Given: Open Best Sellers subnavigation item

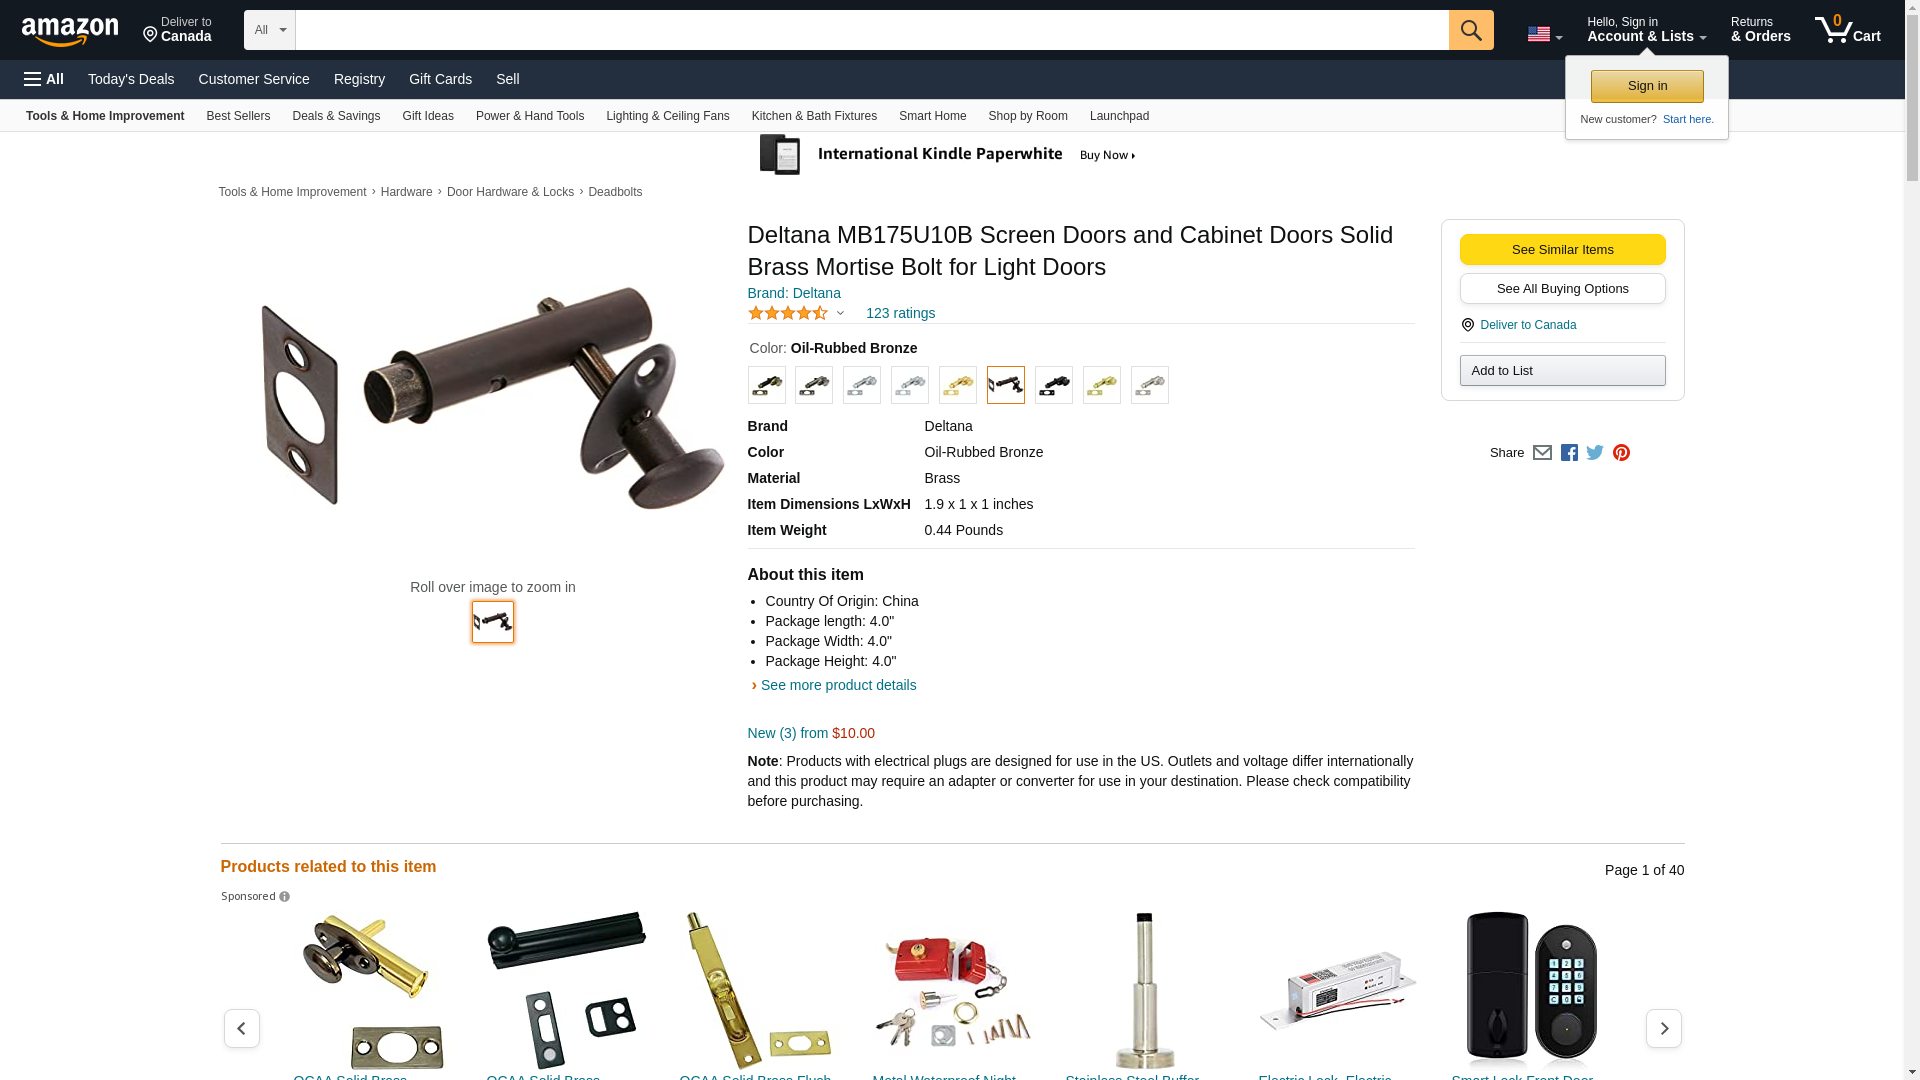Looking at the screenshot, I should point(238,116).
